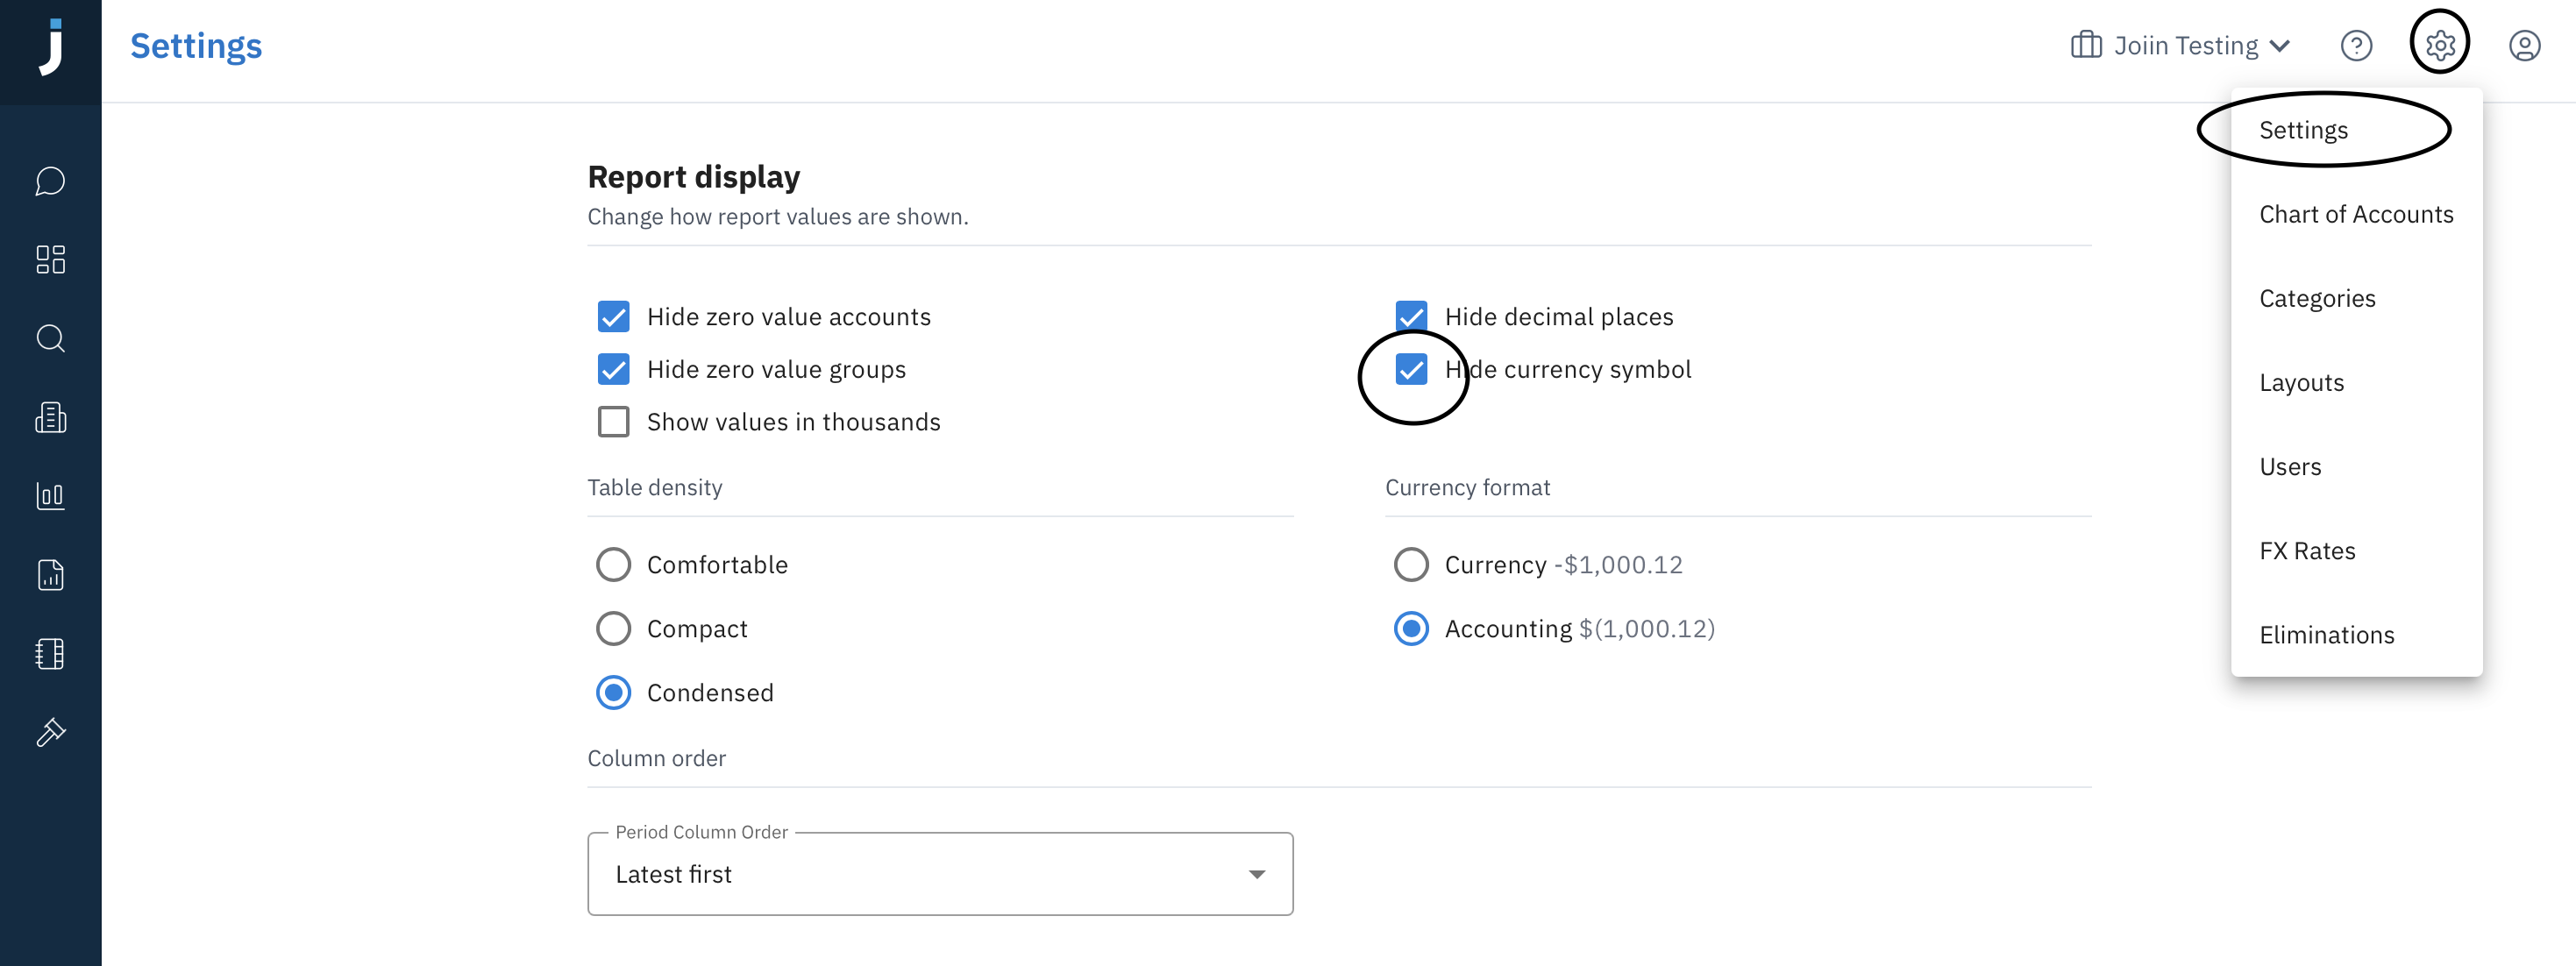Select the Currency -$1,000.12 format
2576x966 pixels.
pos(1411,565)
